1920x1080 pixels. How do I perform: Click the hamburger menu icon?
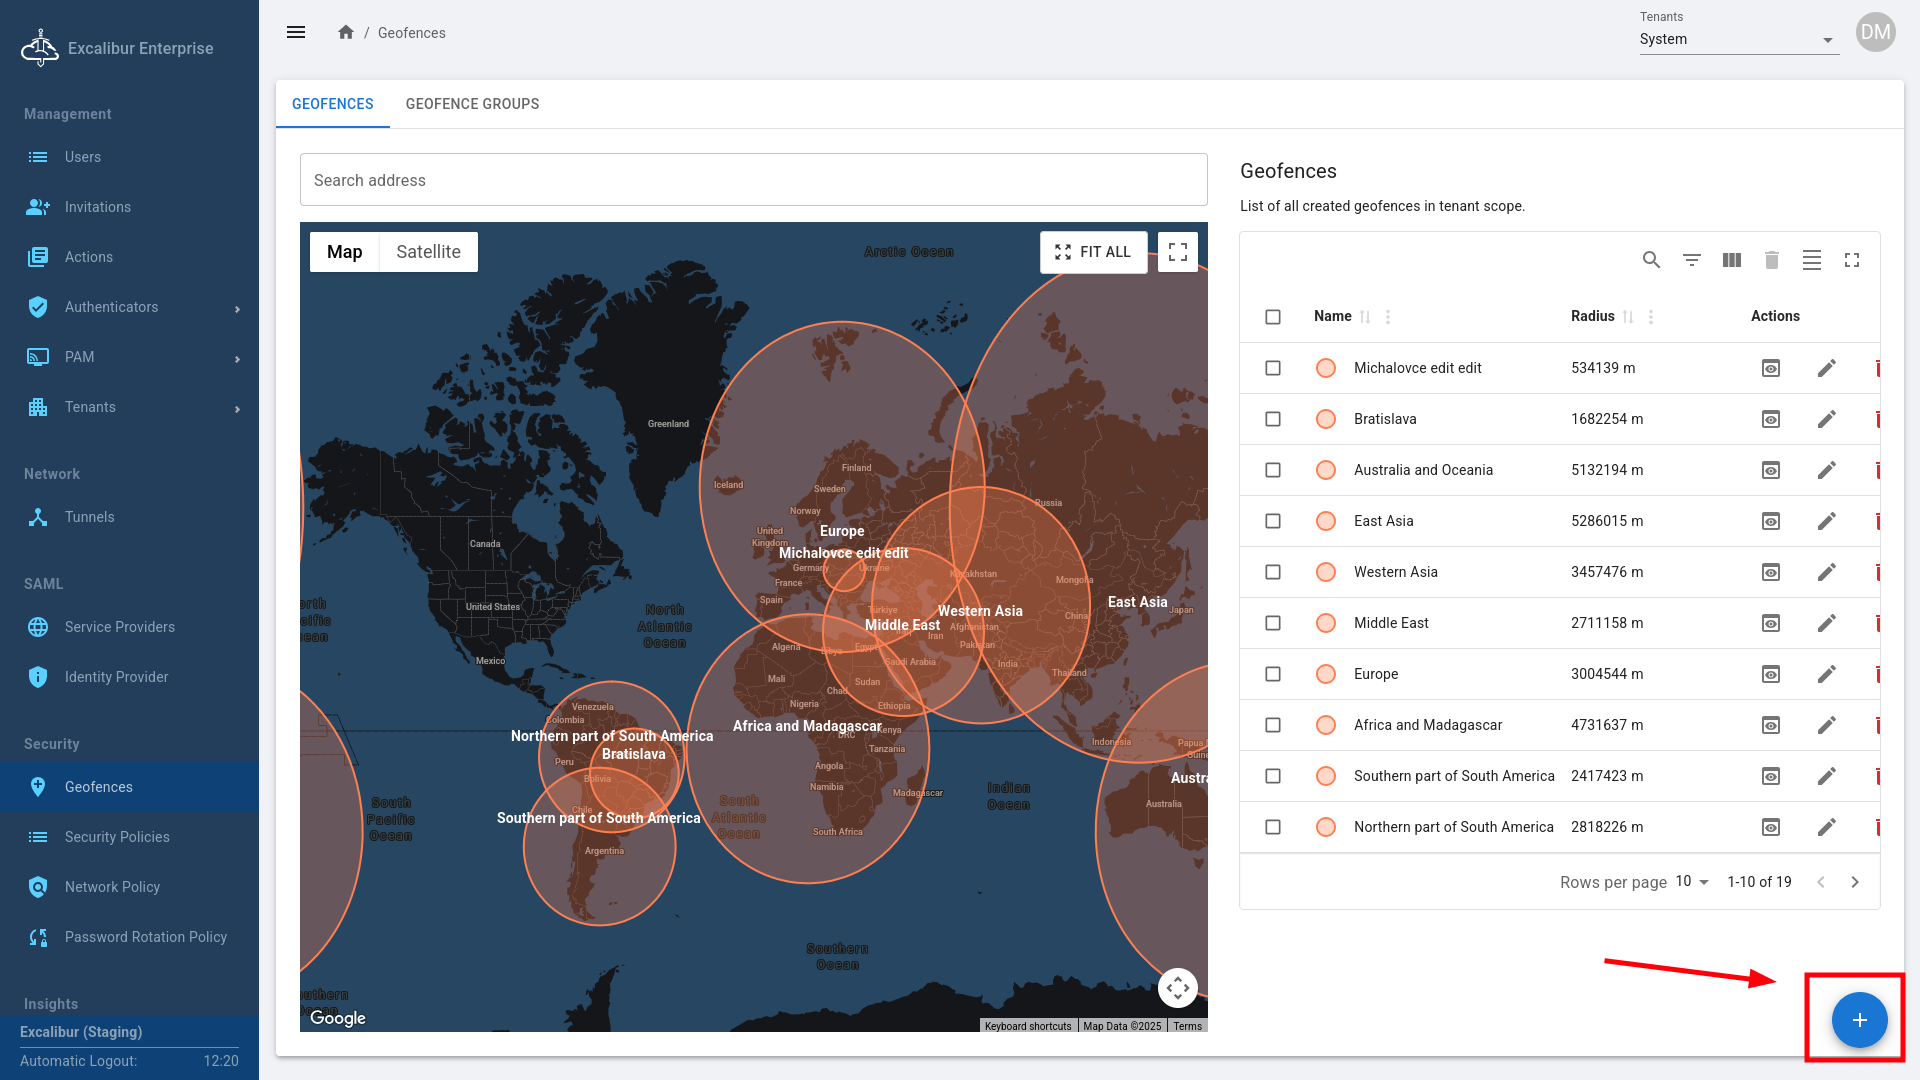pyautogui.click(x=296, y=32)
